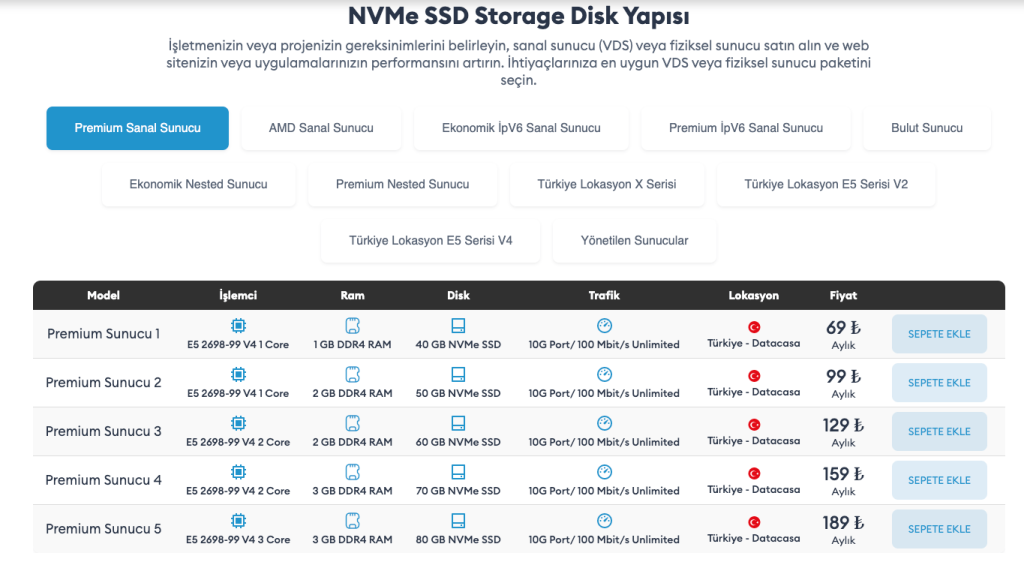1024x568 pixels.
Task: Click the RAM icon in Premium Sunucu 2 row
Action: pos(353,374)
